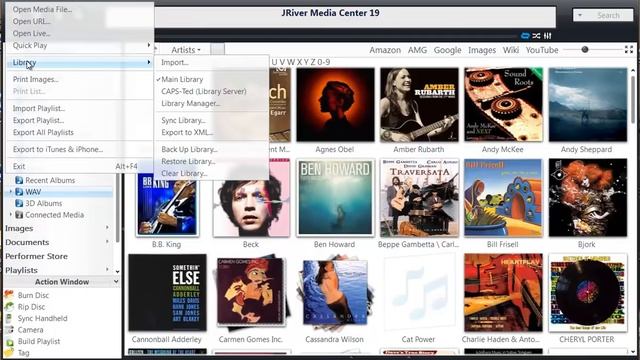This screenshot has height=360, width=640.
Task: Open the DSP equalizer icon
Action: click(548, 36)
